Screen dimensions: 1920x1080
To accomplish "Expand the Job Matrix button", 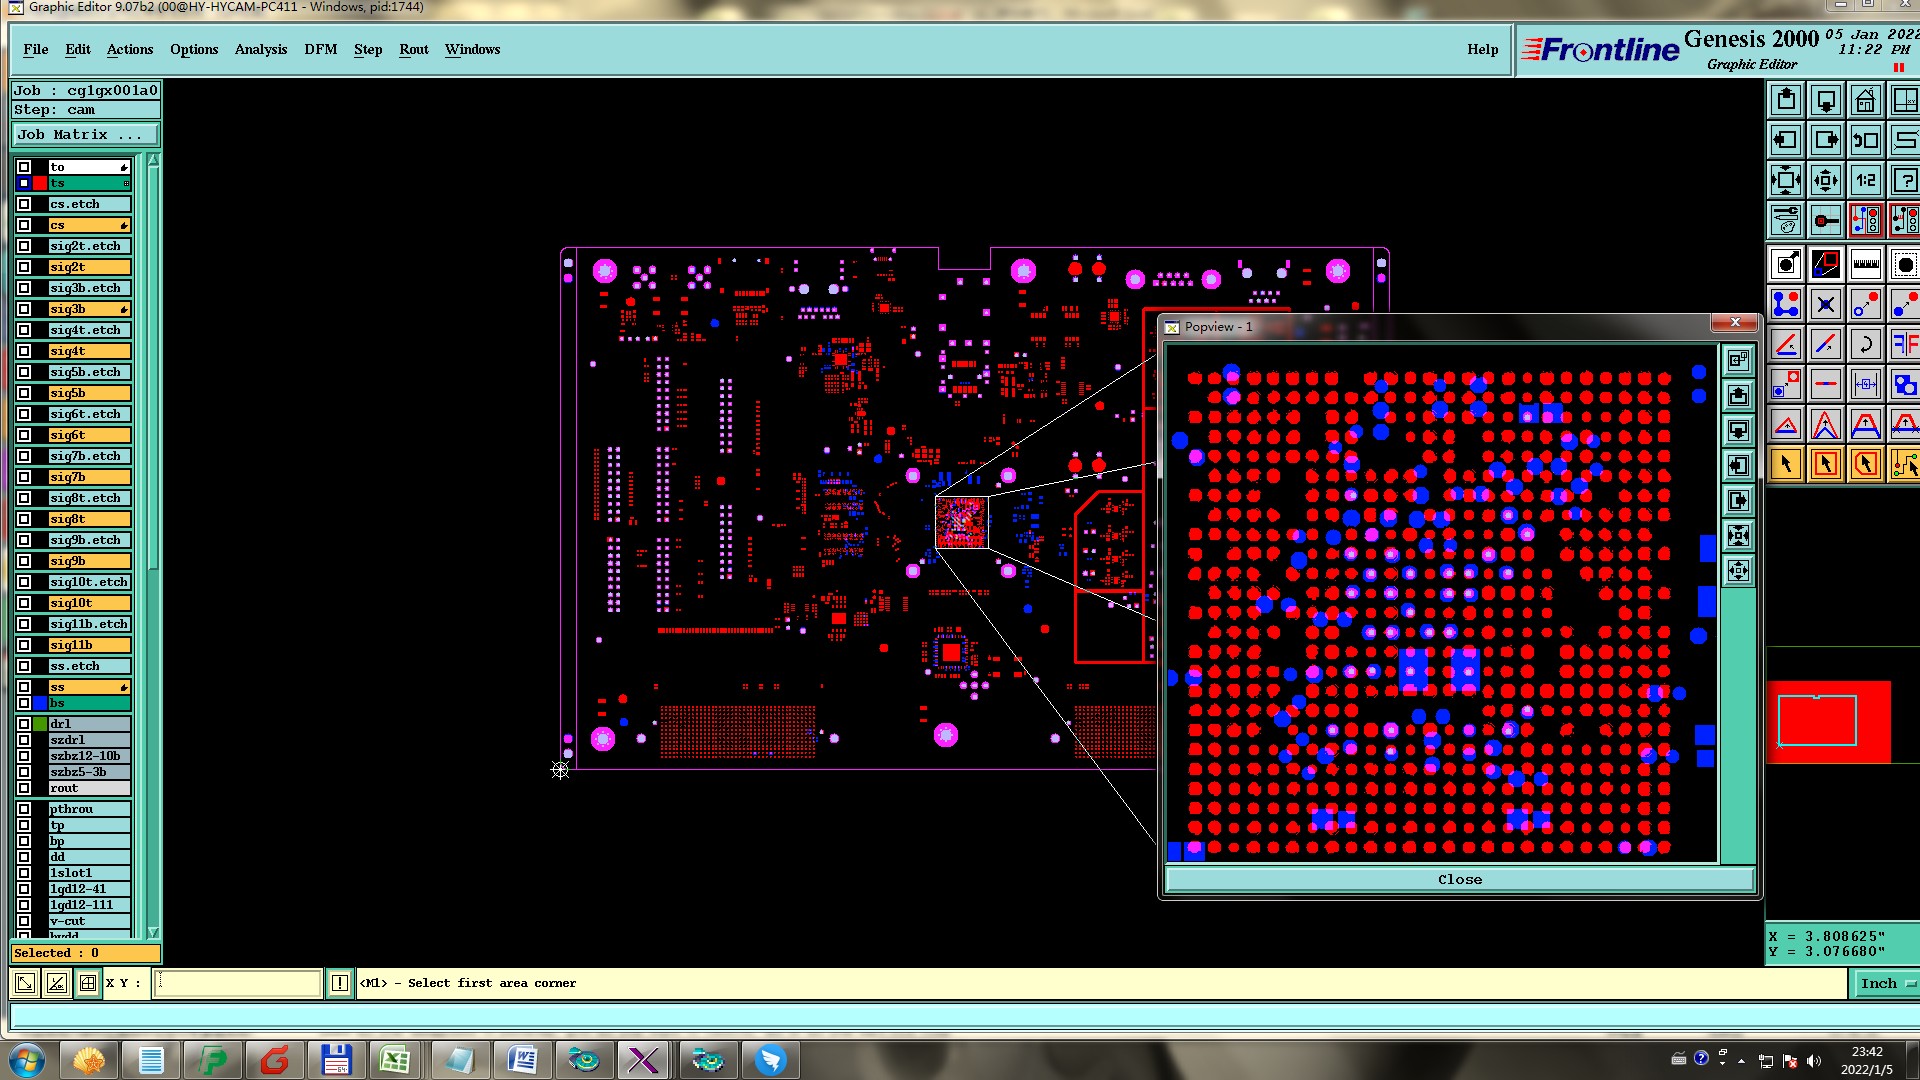I will 85,135.
